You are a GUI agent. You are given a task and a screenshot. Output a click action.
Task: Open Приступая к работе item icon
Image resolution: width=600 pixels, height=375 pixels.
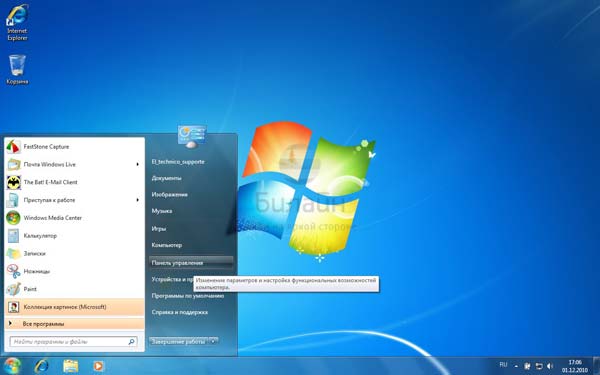pyautogui.click(x=13, y=200)
